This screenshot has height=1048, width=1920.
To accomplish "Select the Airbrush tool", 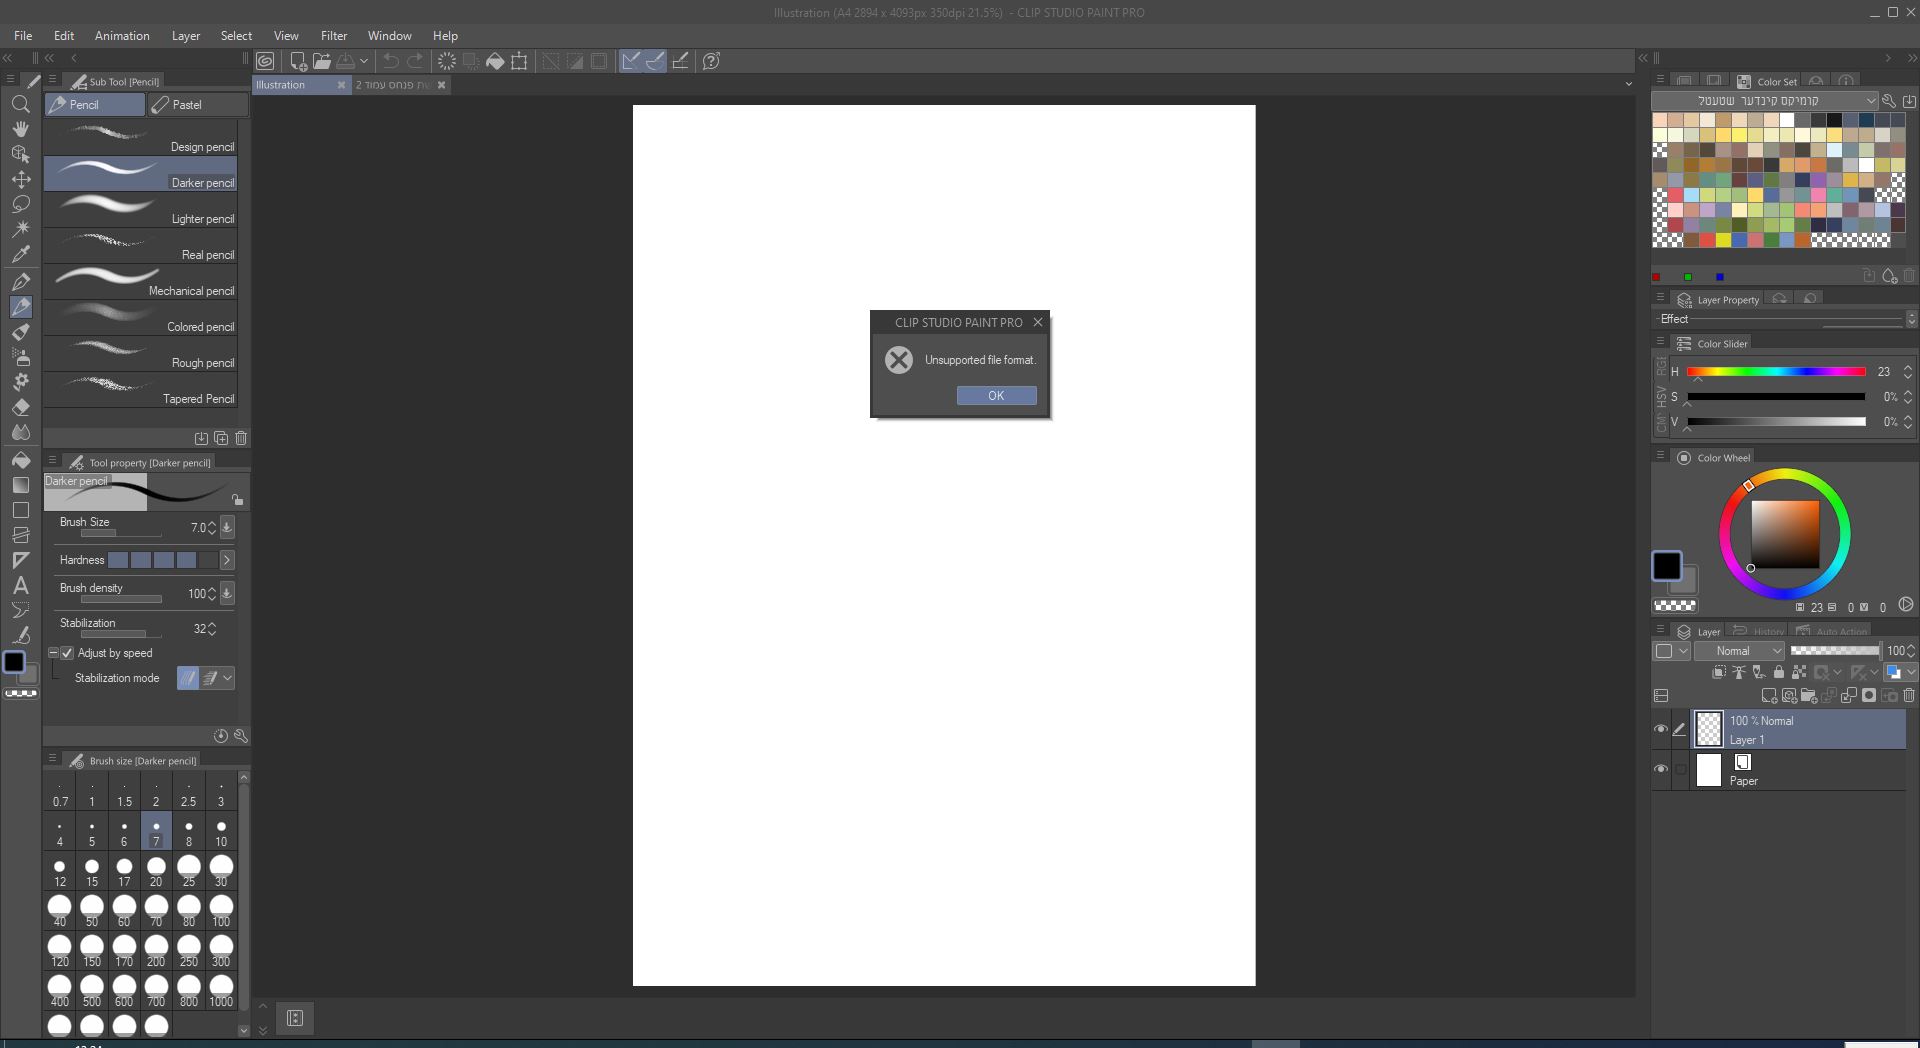I will (x=20, y=357).
